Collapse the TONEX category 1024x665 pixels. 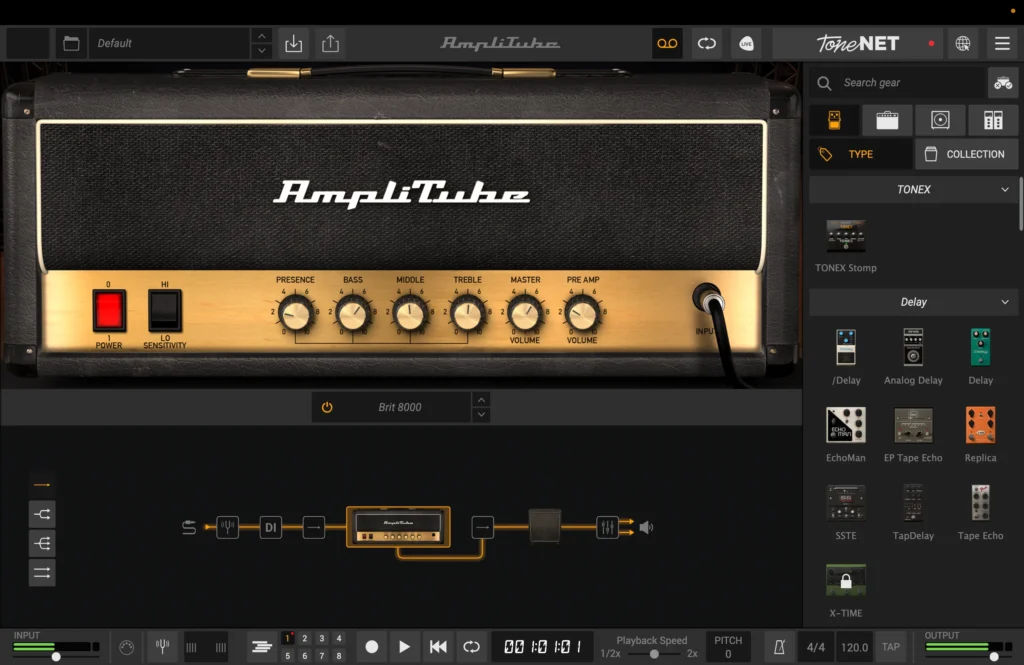tap(913, 189)
